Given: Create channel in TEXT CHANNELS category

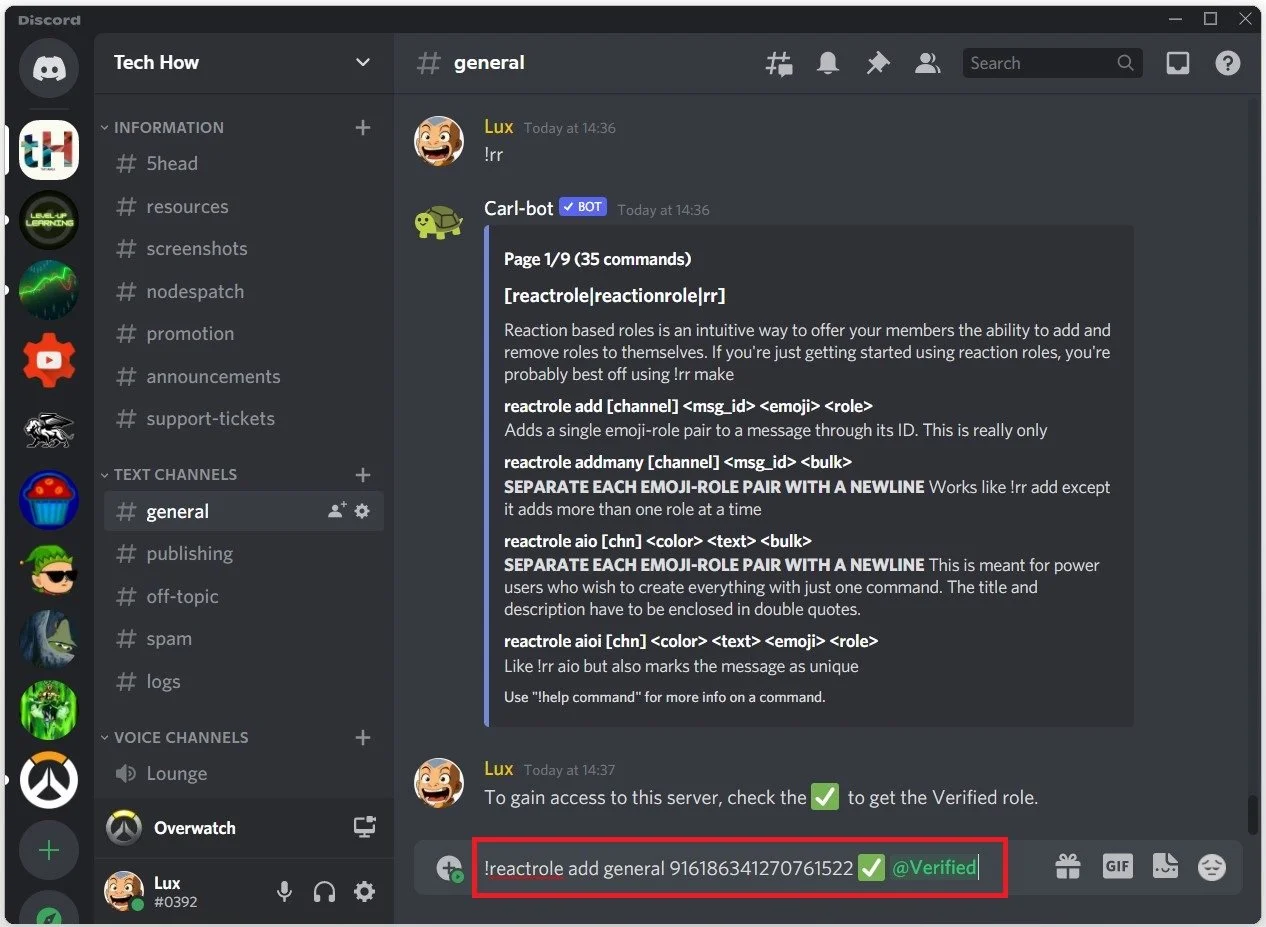Looking at the screenshot, I should [363, 475].
